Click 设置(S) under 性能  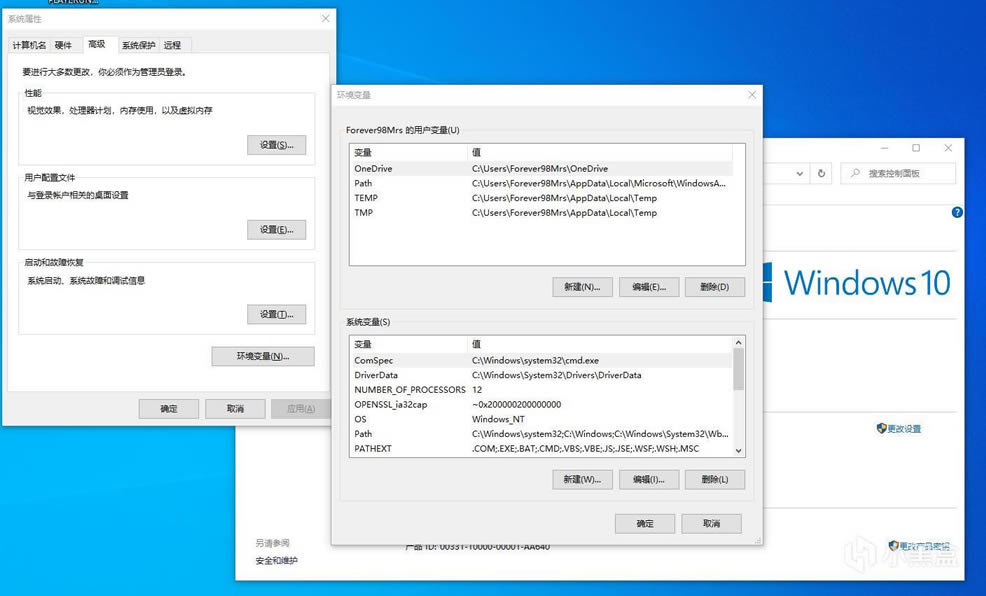coord(277,145)
